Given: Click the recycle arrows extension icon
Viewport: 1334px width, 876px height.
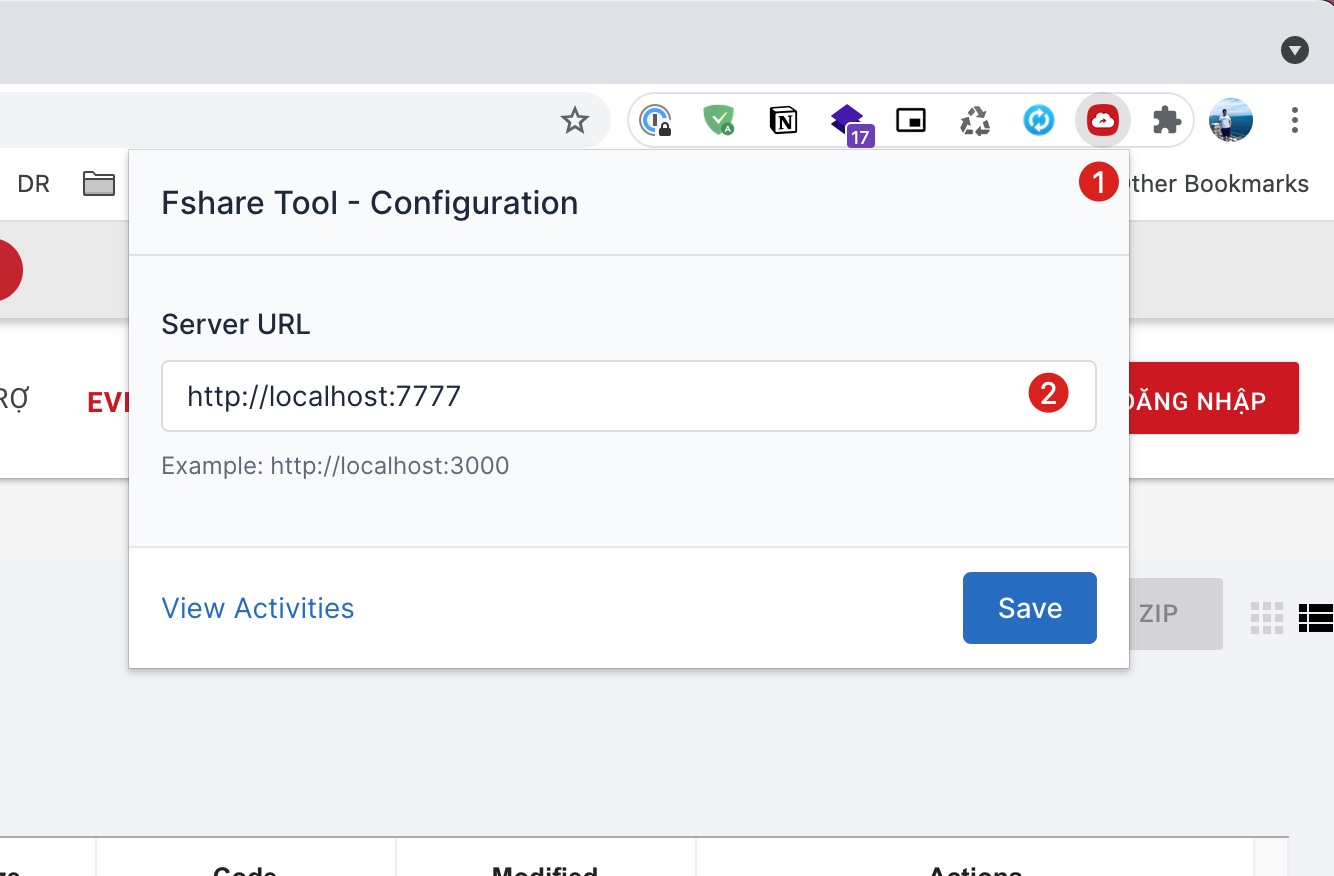Looking at the screenshot, I should tap(975, 121).
